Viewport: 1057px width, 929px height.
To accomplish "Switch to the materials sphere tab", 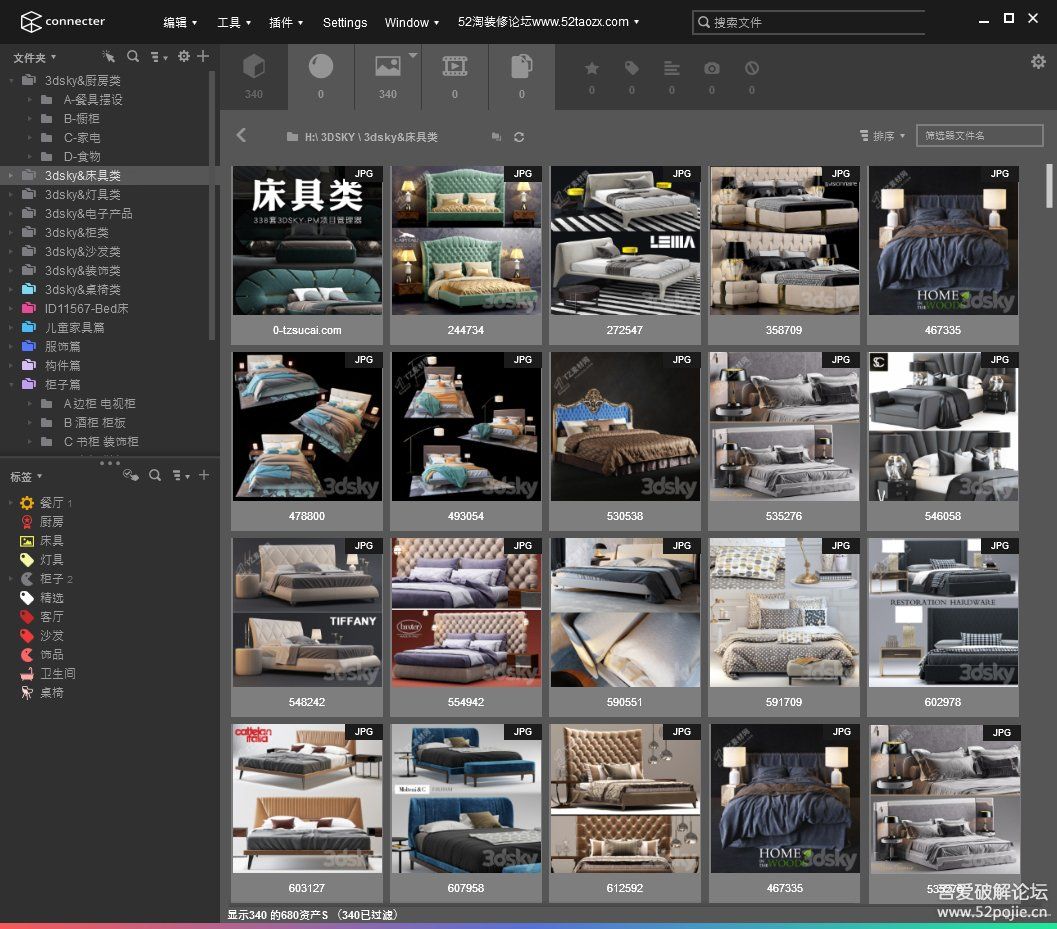I will click(321, 76).
